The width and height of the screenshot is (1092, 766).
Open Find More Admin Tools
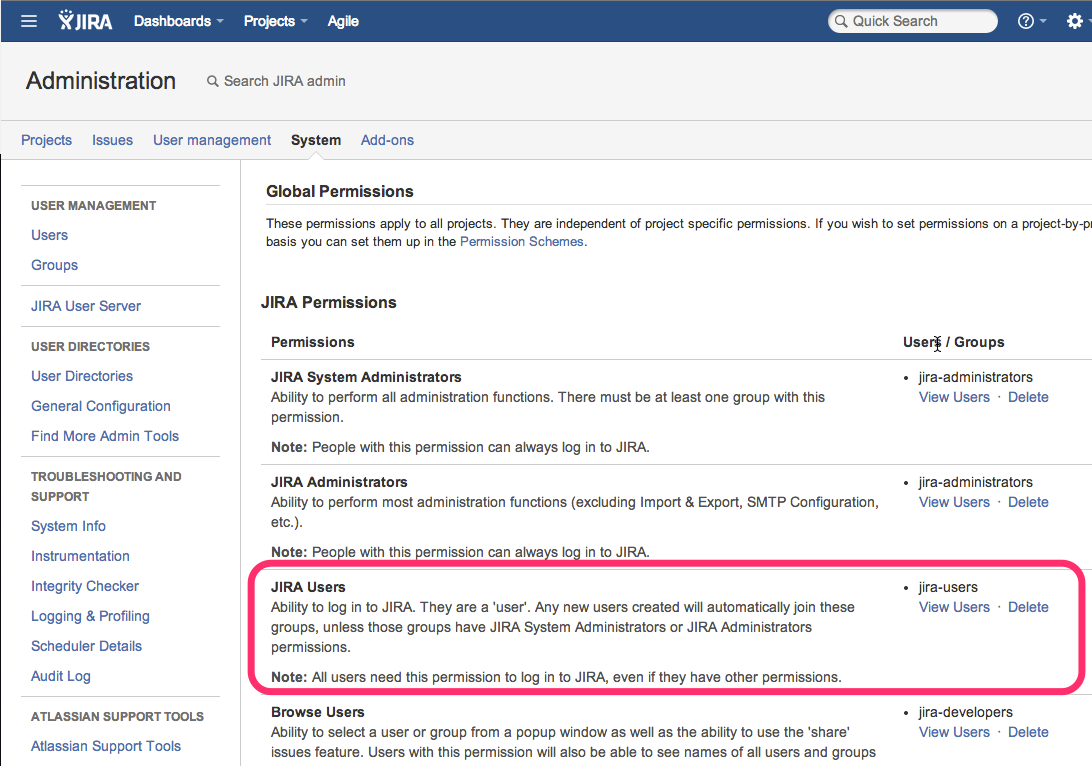(x=104, y=436)
